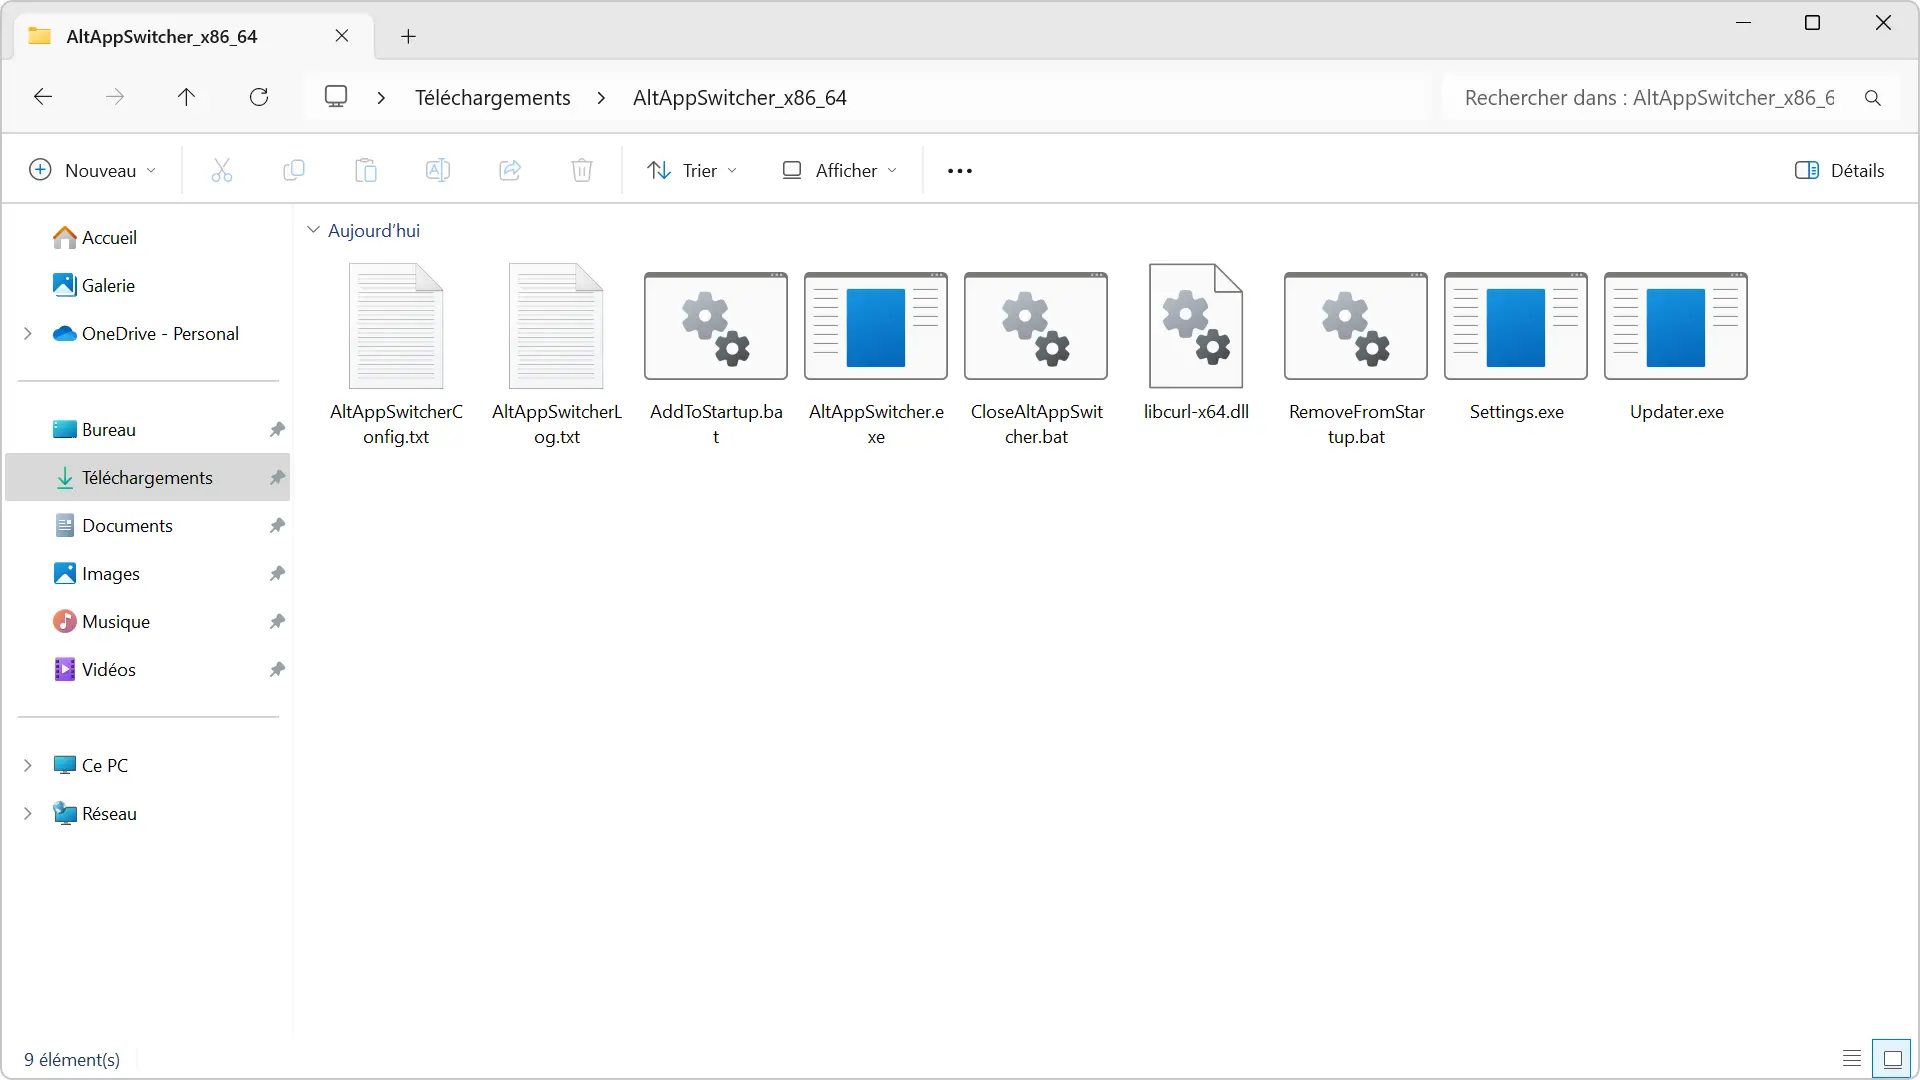Expand chevron after PC icon in address bar
The height and width of the screenshot is (1080, 1920).
pos(381,97)
